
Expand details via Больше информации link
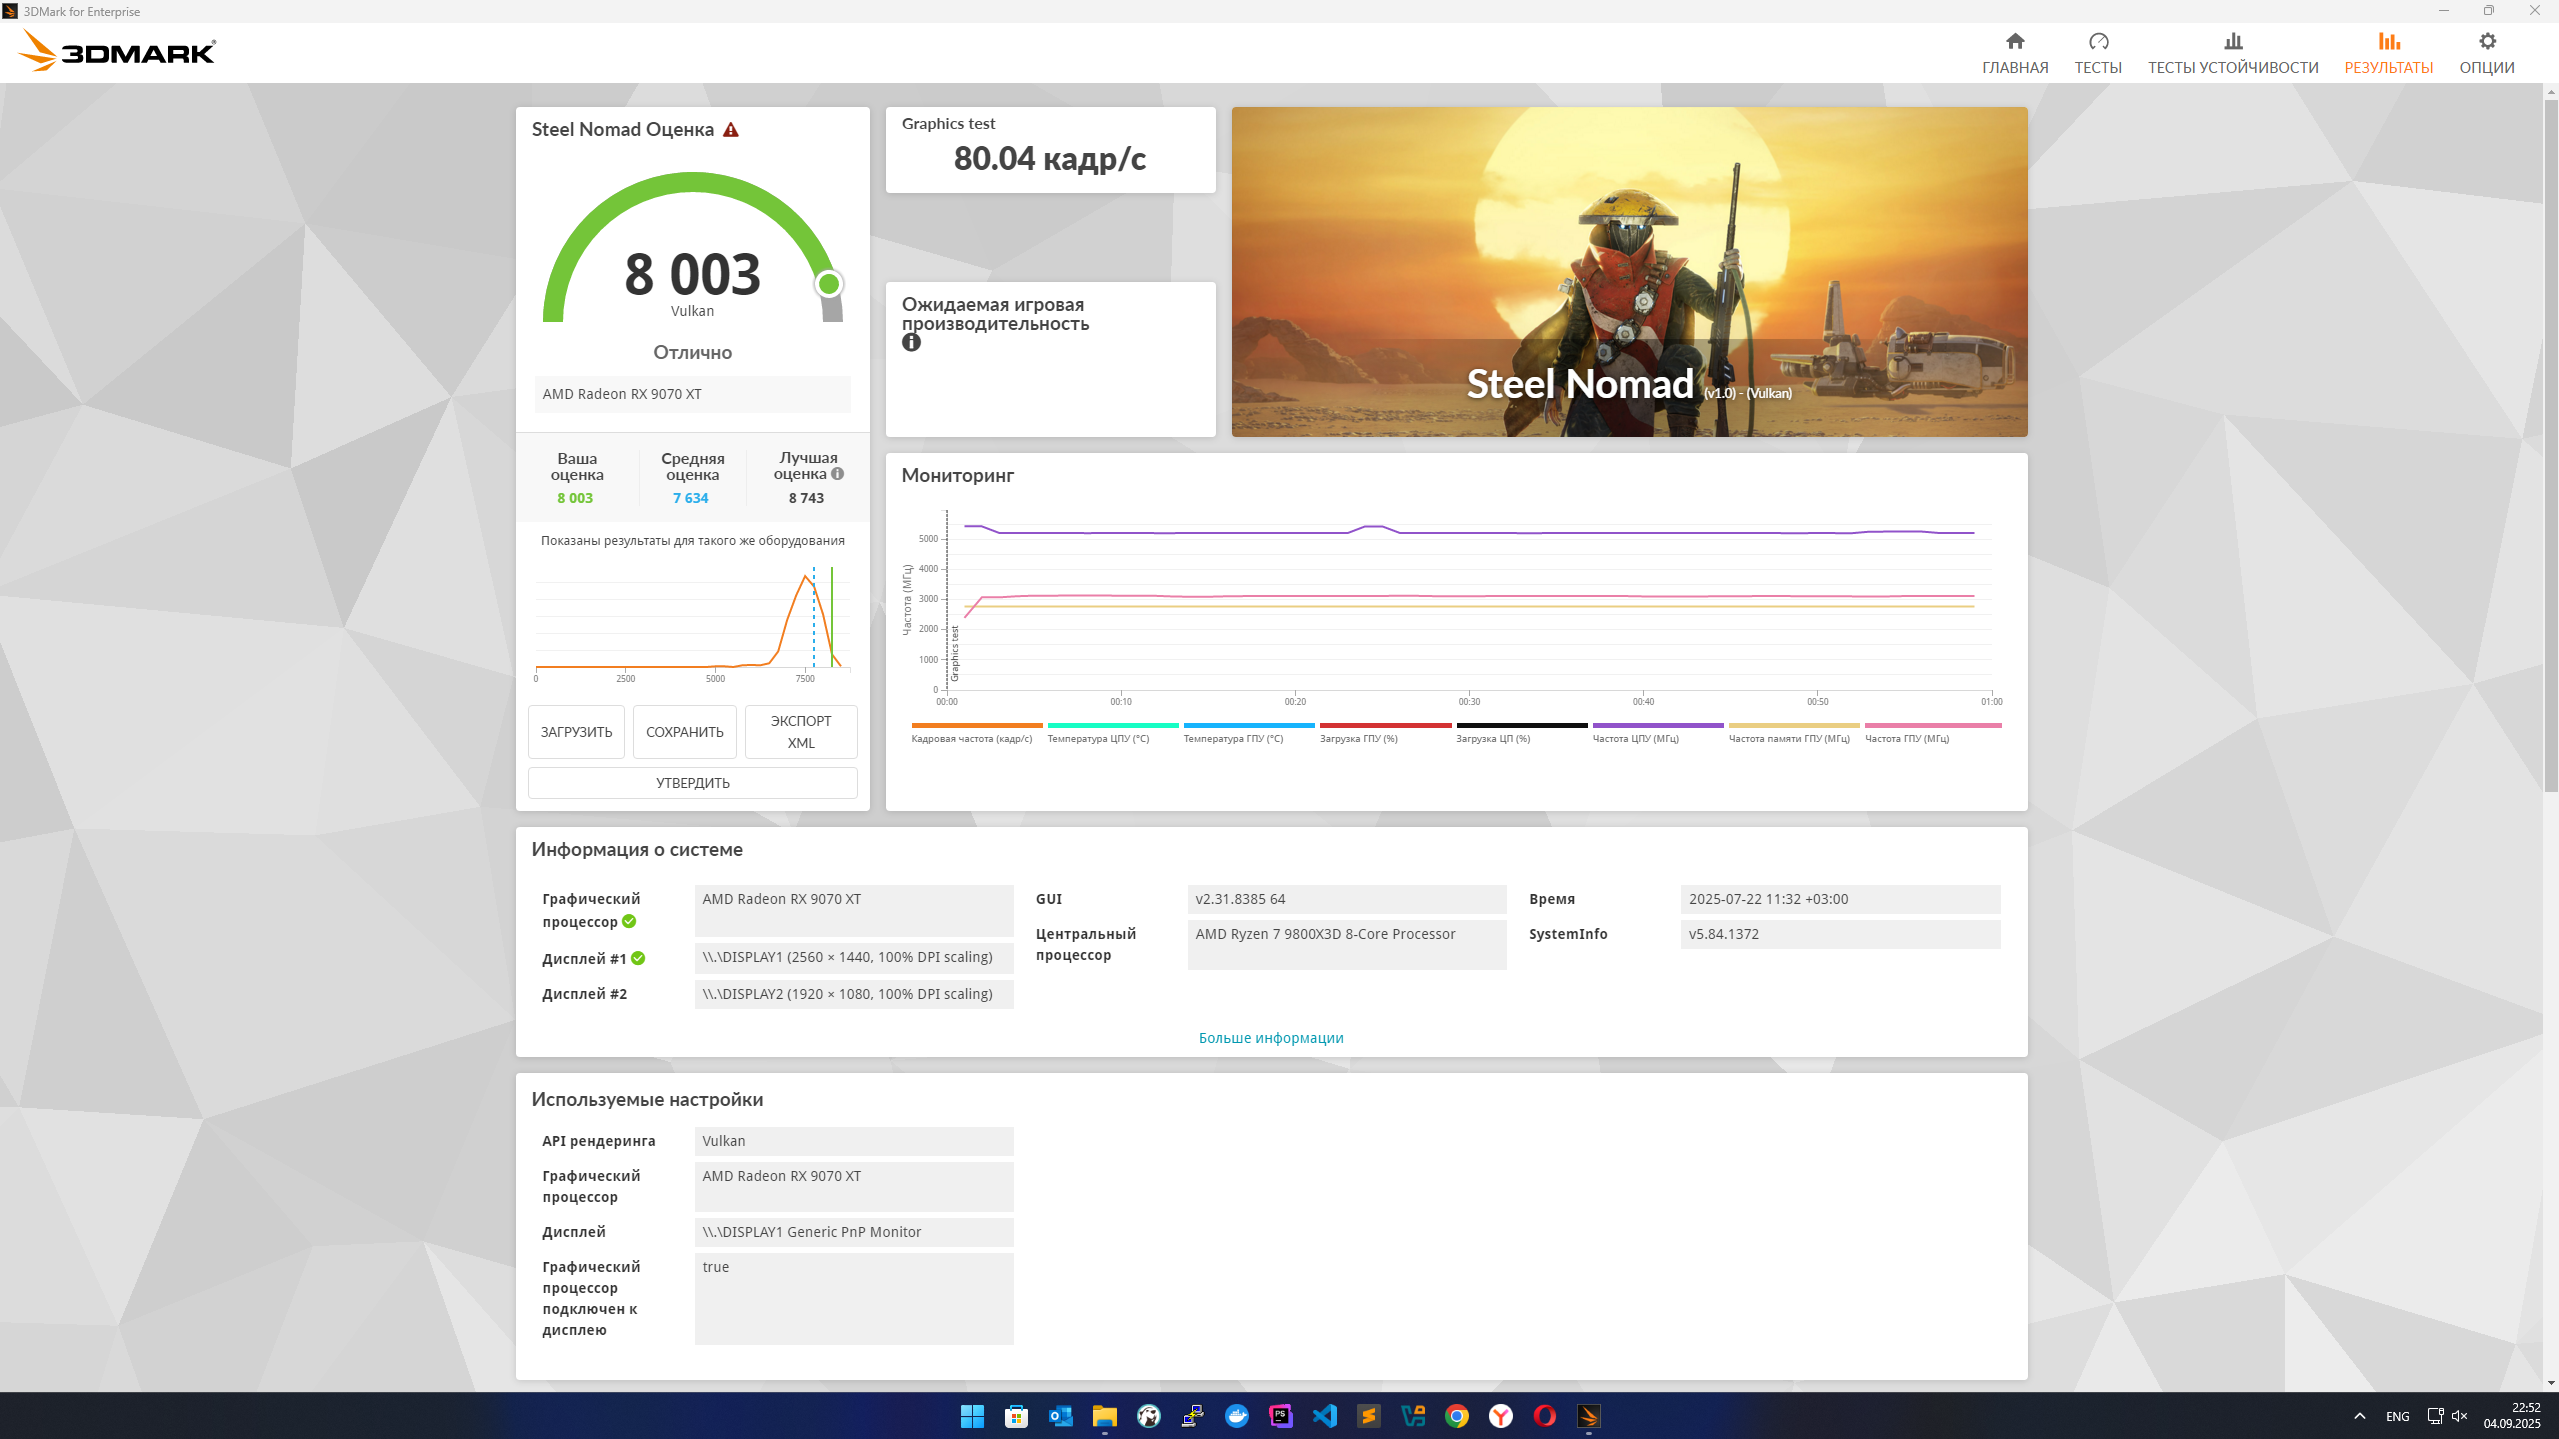point(1270,1038)
